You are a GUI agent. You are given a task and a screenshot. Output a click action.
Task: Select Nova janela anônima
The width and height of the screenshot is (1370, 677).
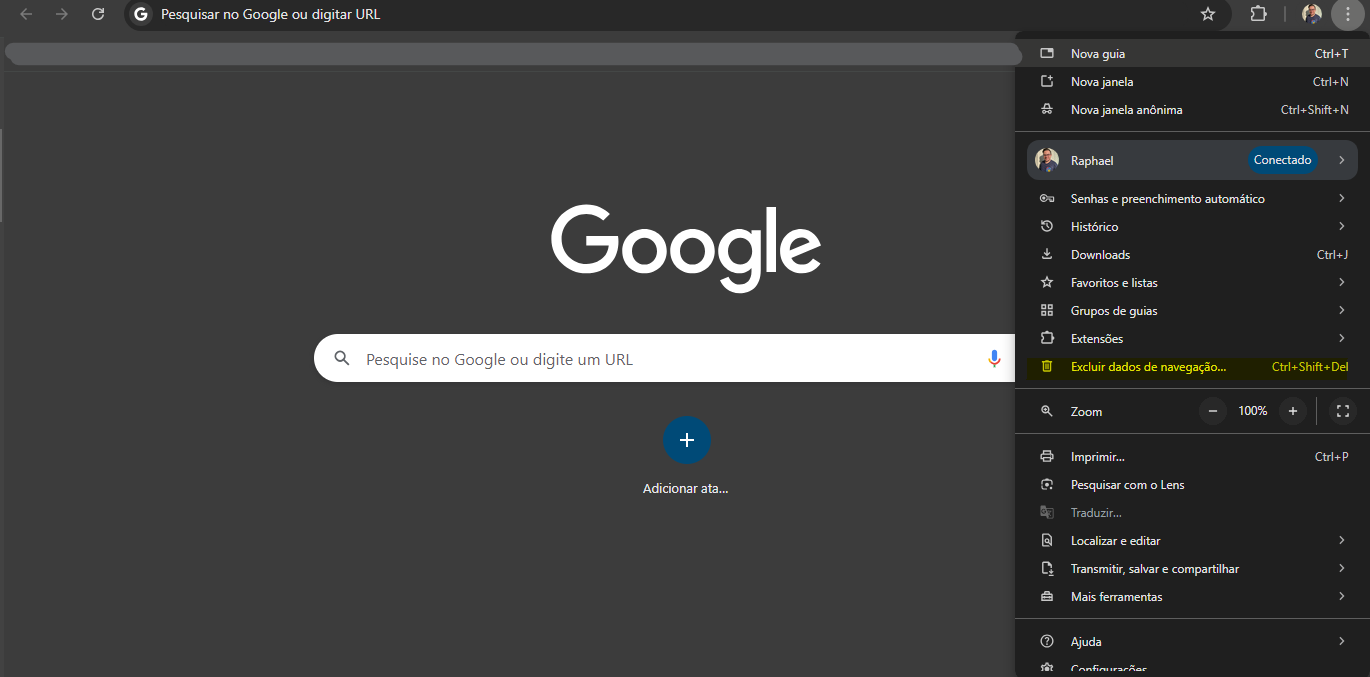click(x=1126, y=110)
